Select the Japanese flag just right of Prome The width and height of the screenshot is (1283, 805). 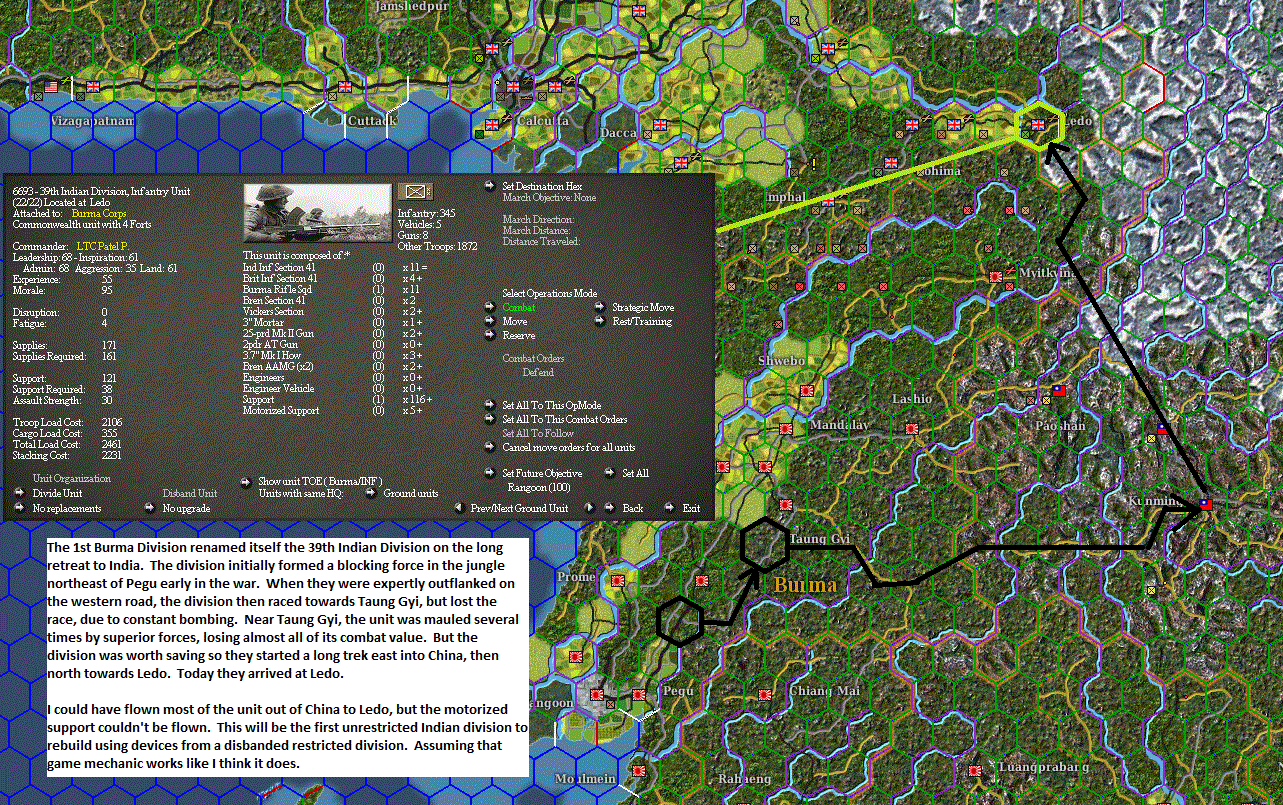pos(617,579)
